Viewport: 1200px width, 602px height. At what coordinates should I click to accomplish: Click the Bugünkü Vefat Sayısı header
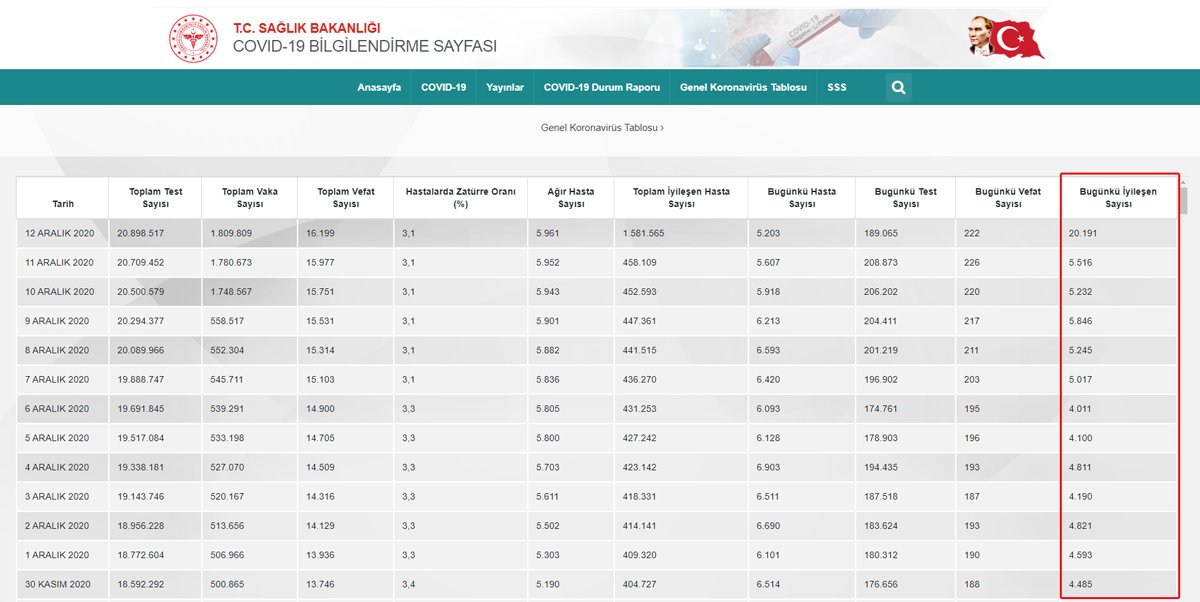1008,198
